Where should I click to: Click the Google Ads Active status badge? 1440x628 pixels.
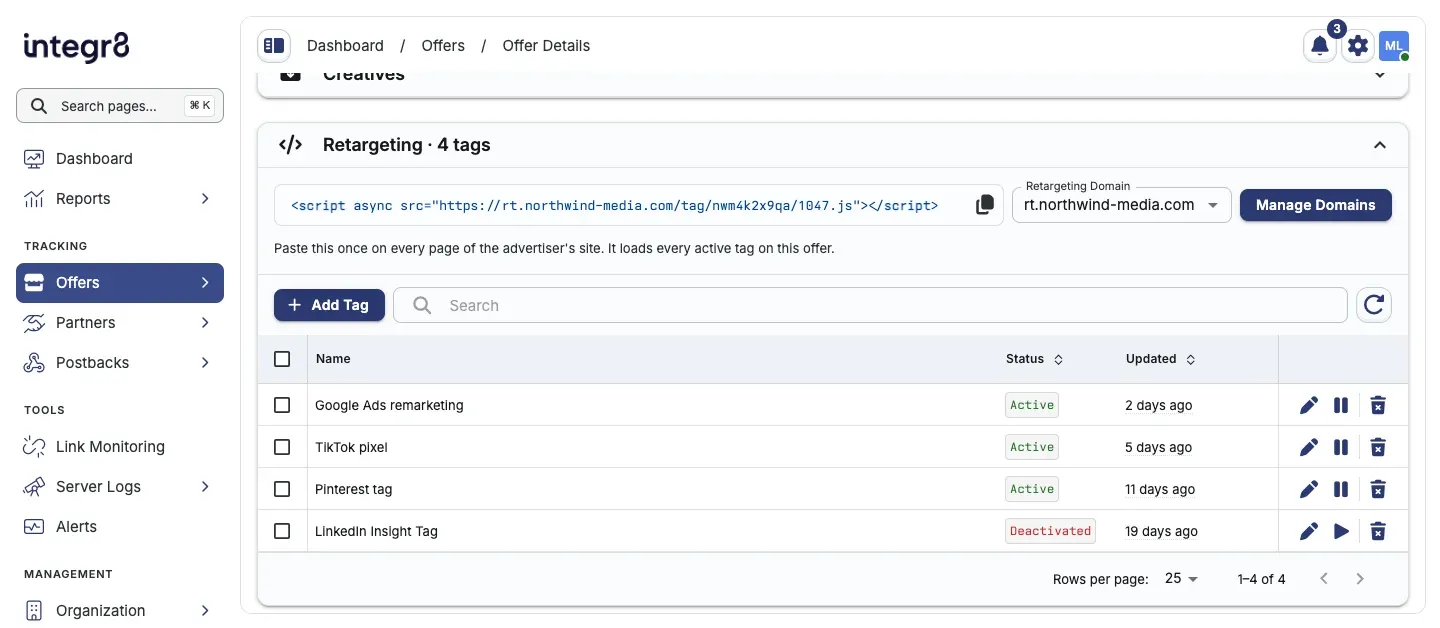coord(1032,405)
